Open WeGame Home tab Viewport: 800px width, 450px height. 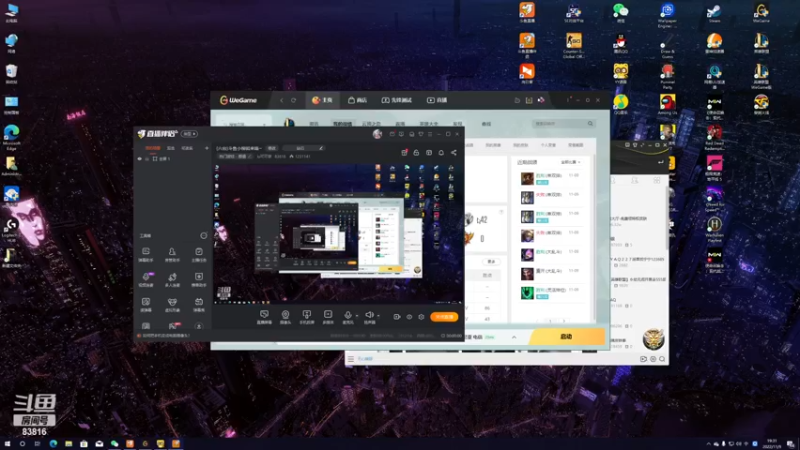(322, 100)
